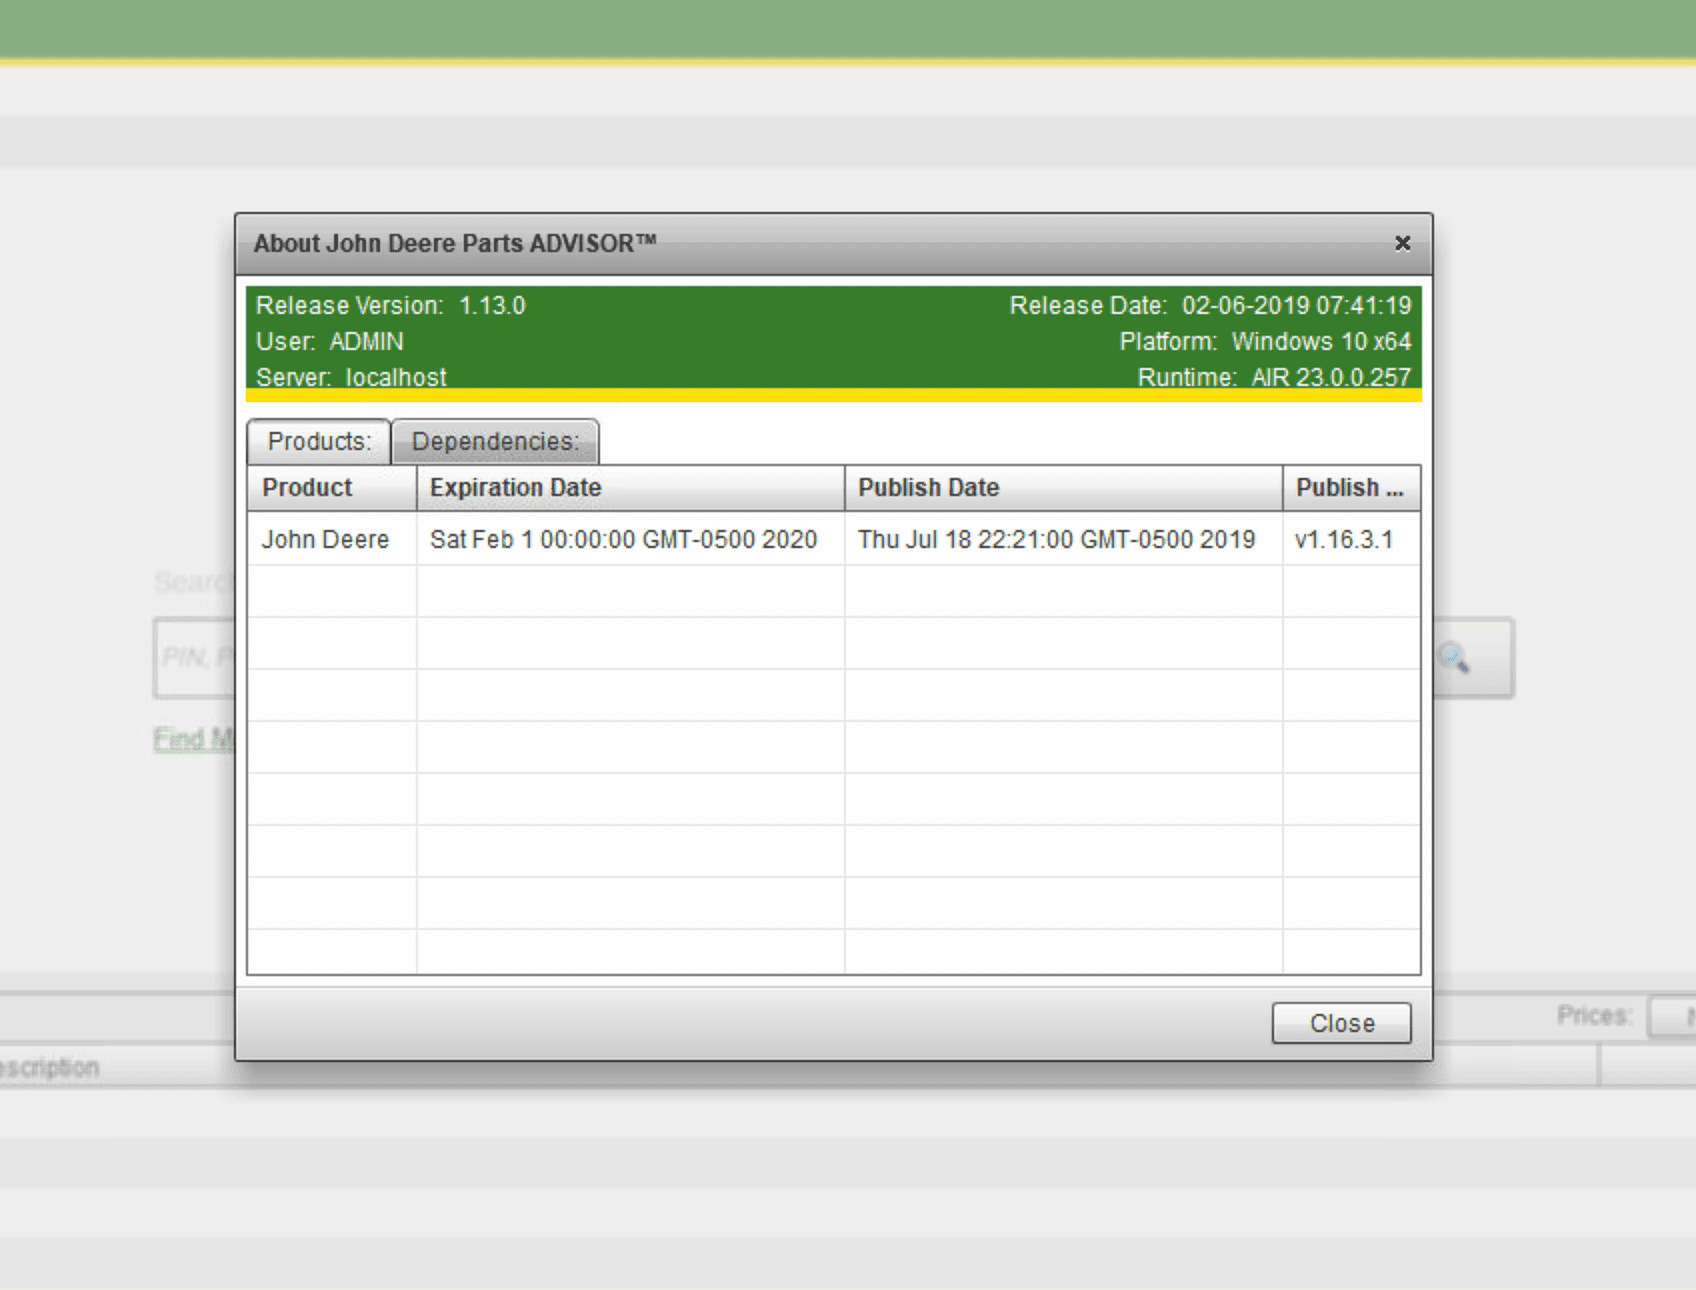The image size is (1696, 1290).
Task: Click the Release Version 1.13.0 text
Action: coord(390,305)
